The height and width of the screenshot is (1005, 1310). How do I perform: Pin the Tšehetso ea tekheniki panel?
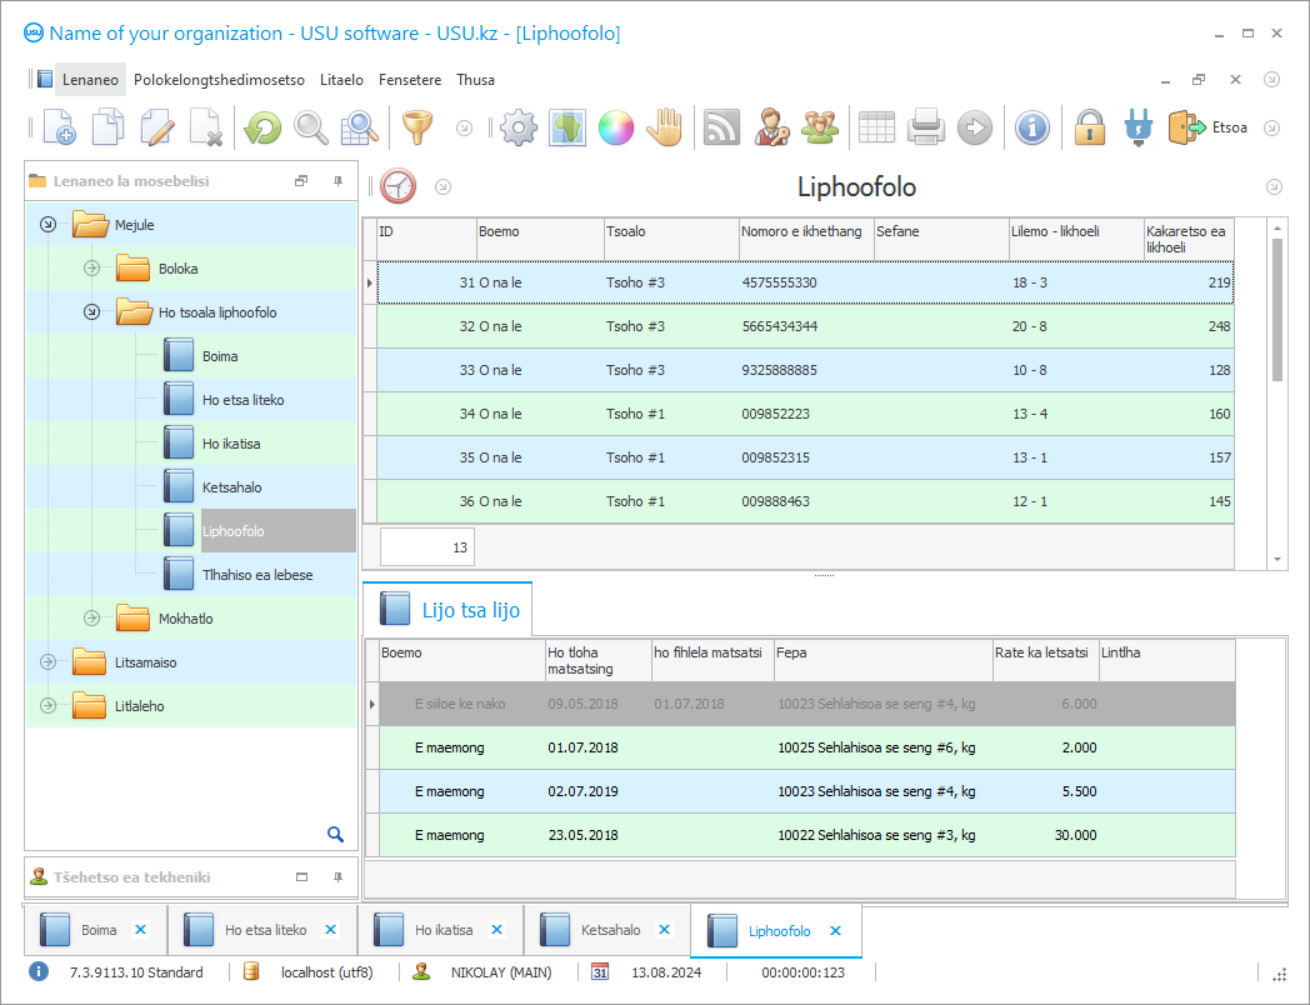[x=338, y=877]
